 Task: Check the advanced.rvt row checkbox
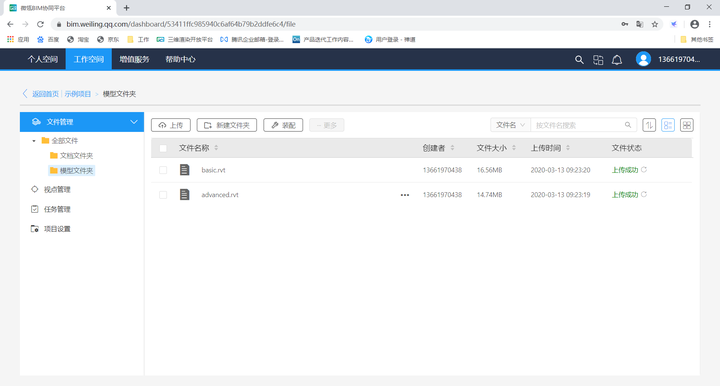[x=163, y=195]
